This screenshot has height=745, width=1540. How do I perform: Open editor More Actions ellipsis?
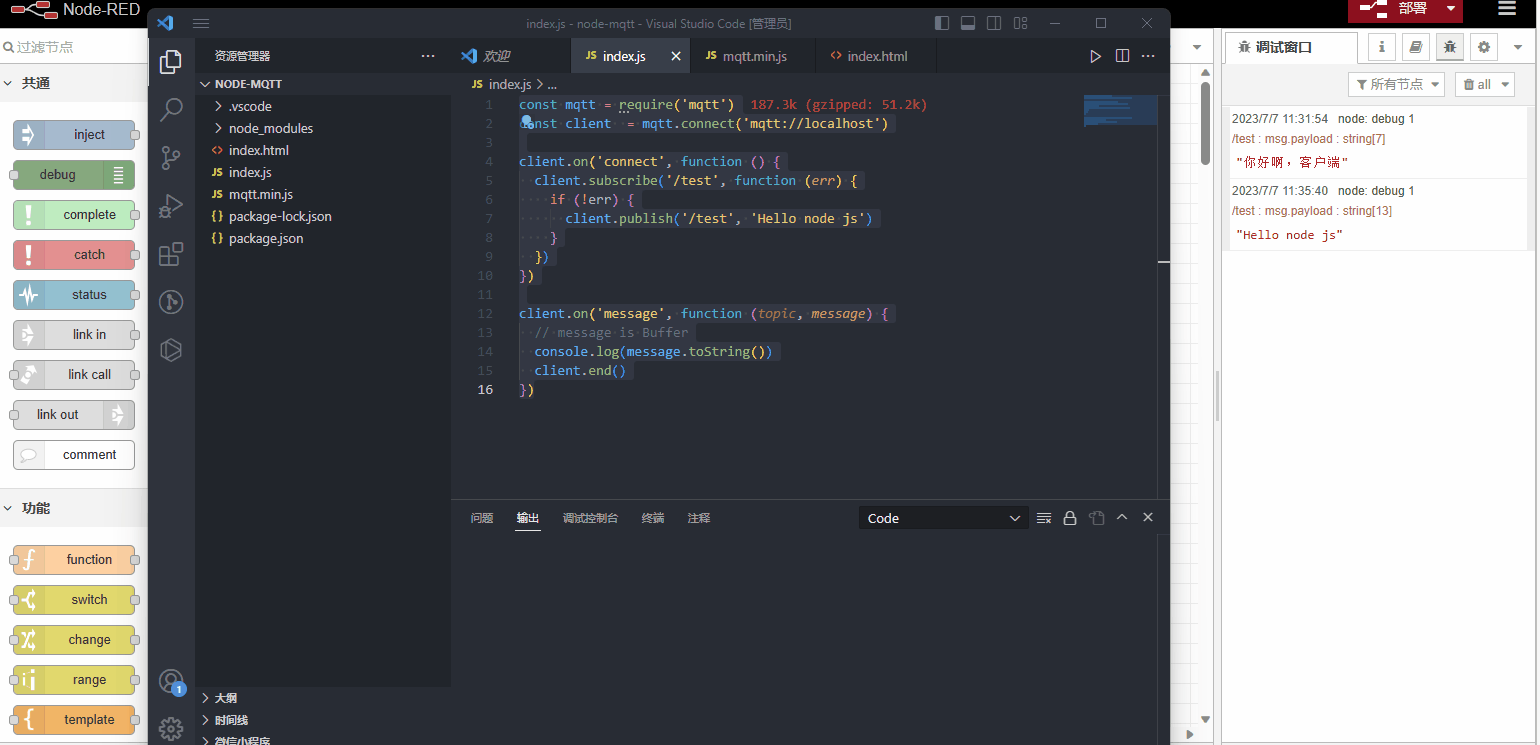[x=1148, y=56]
